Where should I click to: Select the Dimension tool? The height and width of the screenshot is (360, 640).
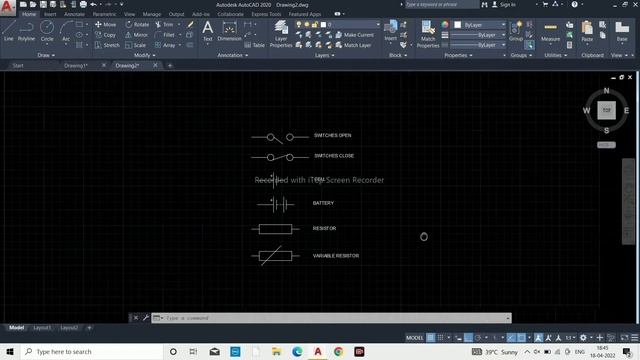point(229,31)
